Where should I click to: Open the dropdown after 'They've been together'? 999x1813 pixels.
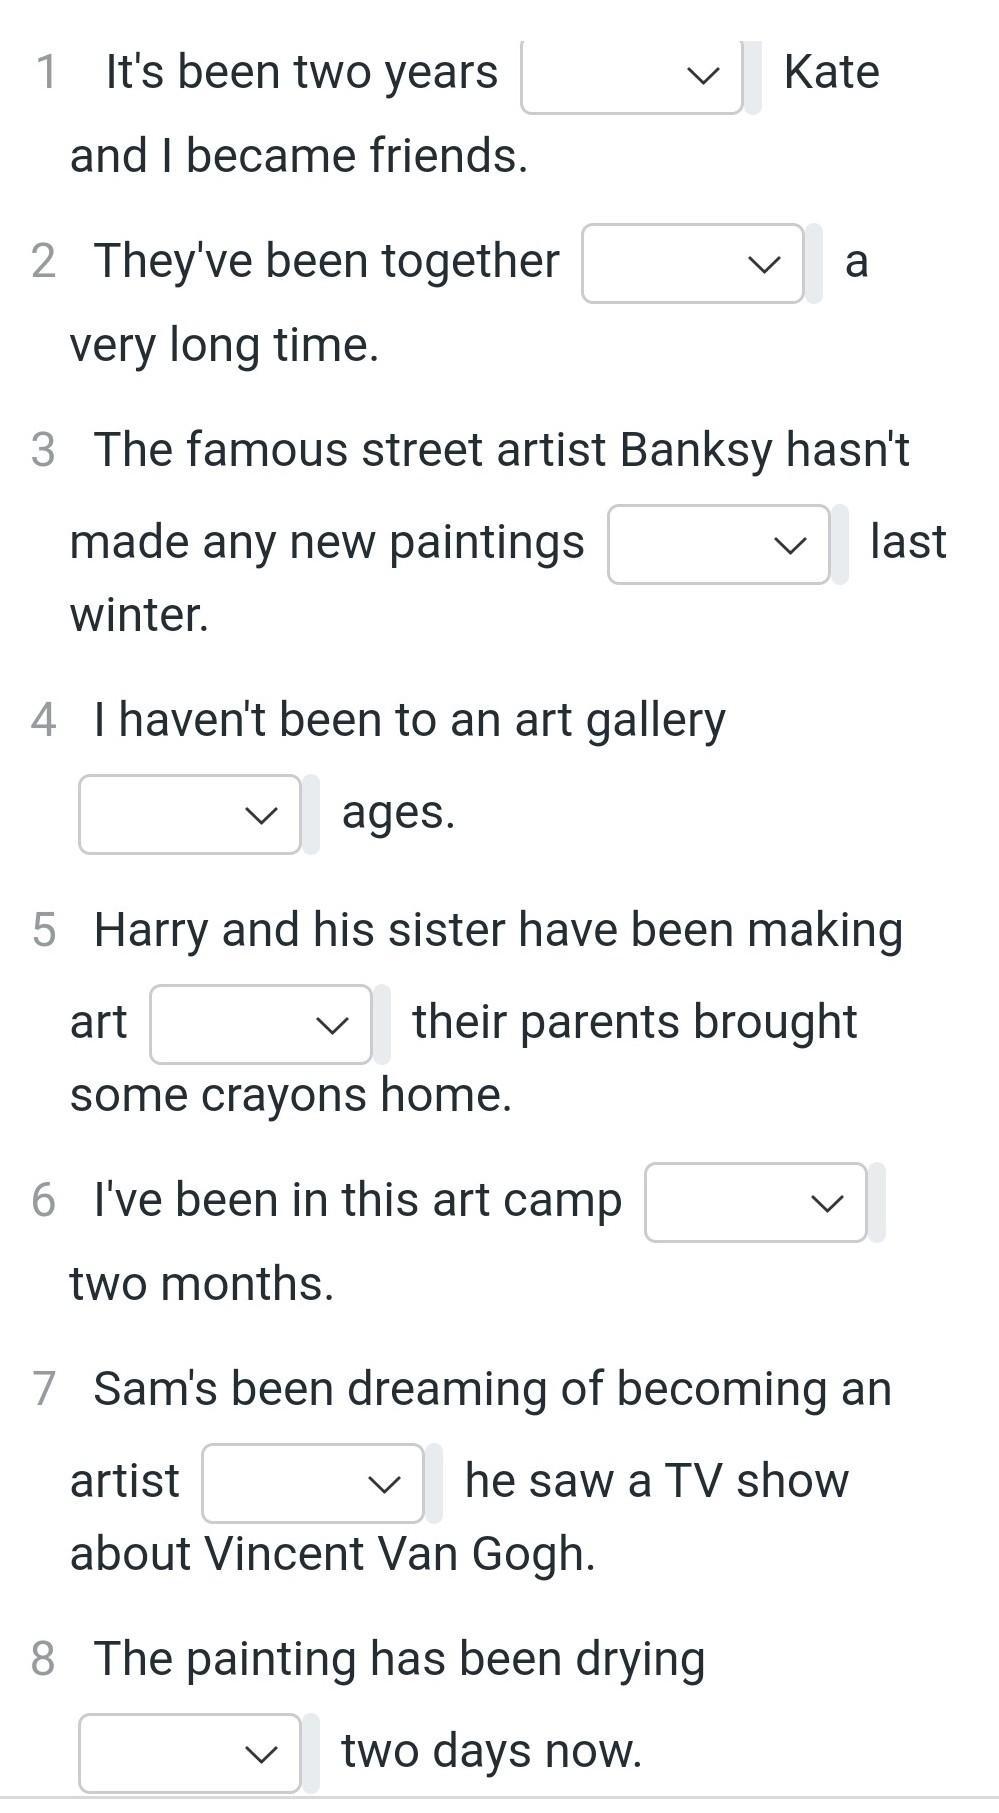[x=692, y=264]
